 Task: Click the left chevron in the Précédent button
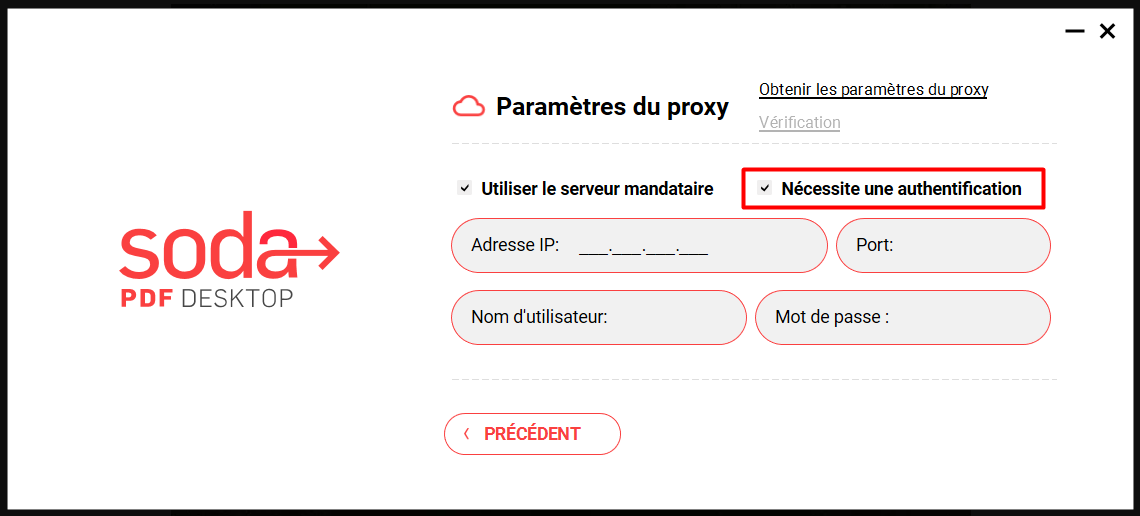pyautogui.click(x=467, y=434)
